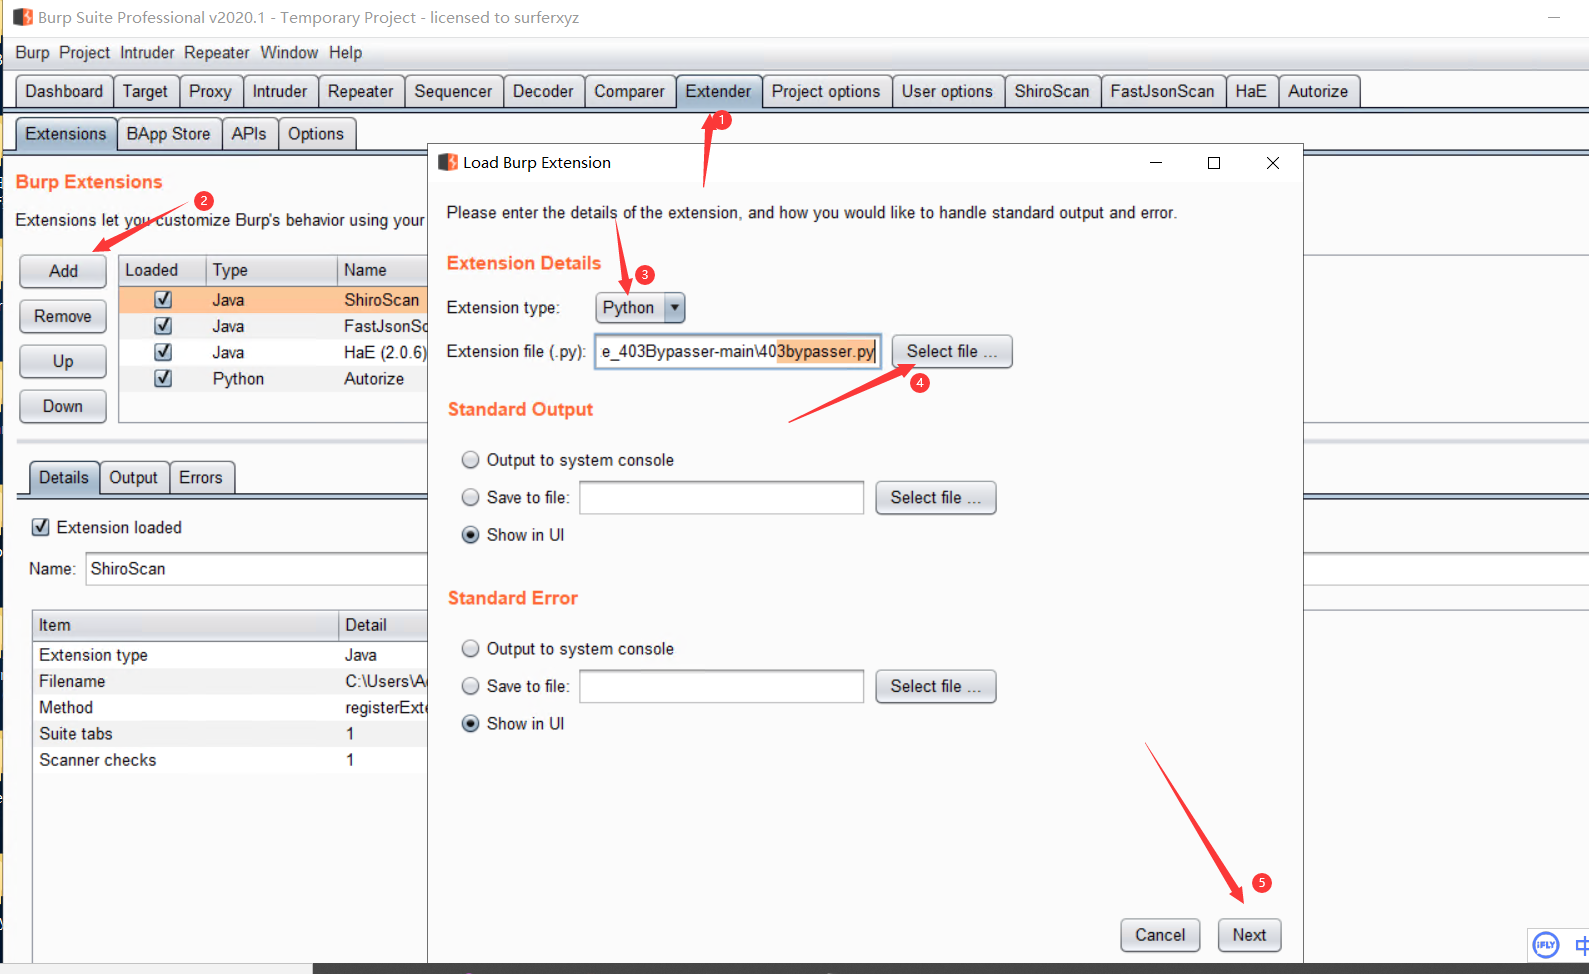The height and width of the screenshot is (974, 1589).
Task: Open the extension Errors tab
Action: pyautogui.click(x=201, y=478)
